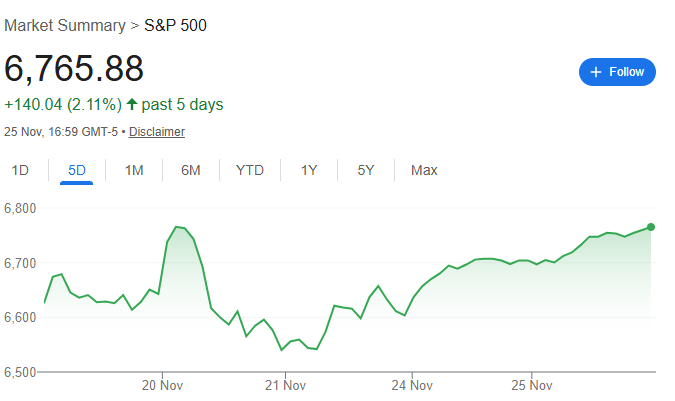Select the 1Y time range
Screen dimensions: 675x401
click(x=309, y=170)
